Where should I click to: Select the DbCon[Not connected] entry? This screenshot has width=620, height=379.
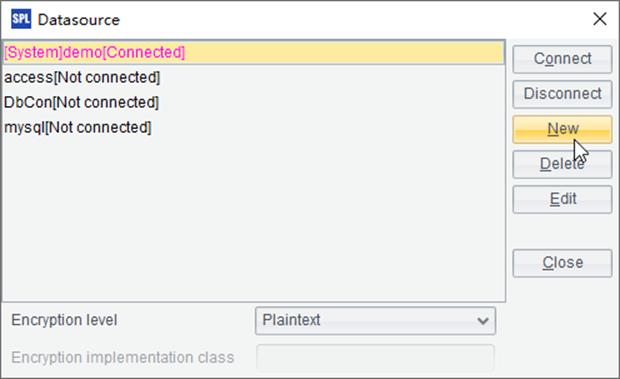pyautogui.click(x=254, y=102)
